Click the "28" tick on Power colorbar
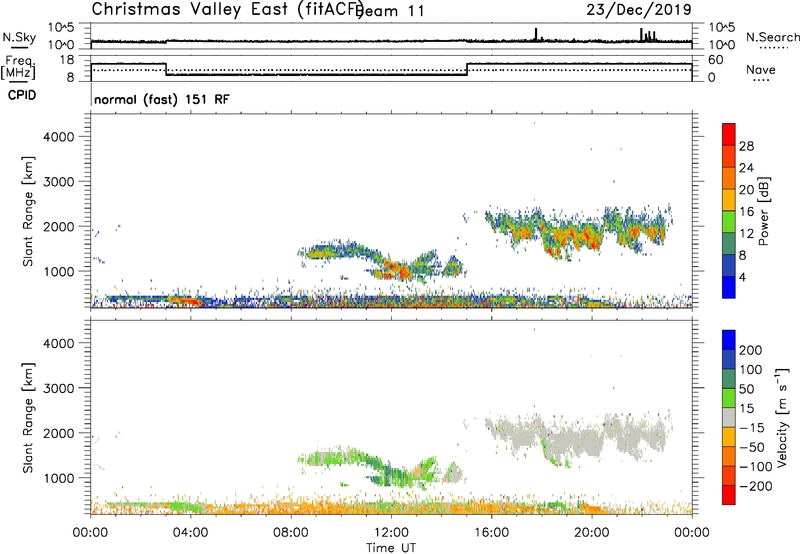Viewport: 800px width, 554px height. point(746,146)
